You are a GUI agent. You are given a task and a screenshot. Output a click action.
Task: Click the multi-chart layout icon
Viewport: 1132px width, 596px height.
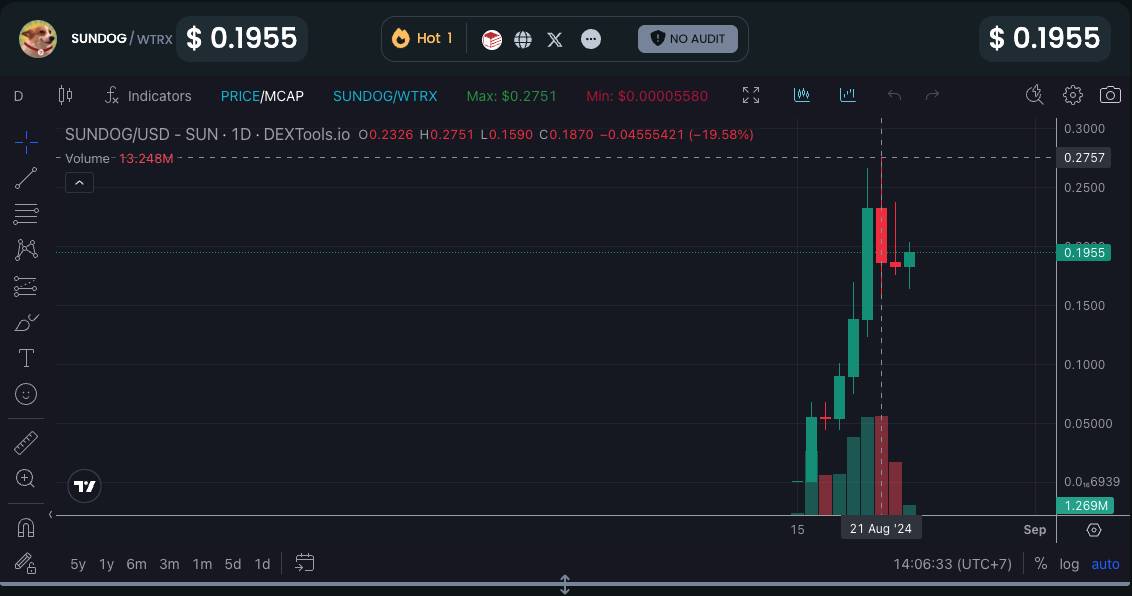(802, 95)
